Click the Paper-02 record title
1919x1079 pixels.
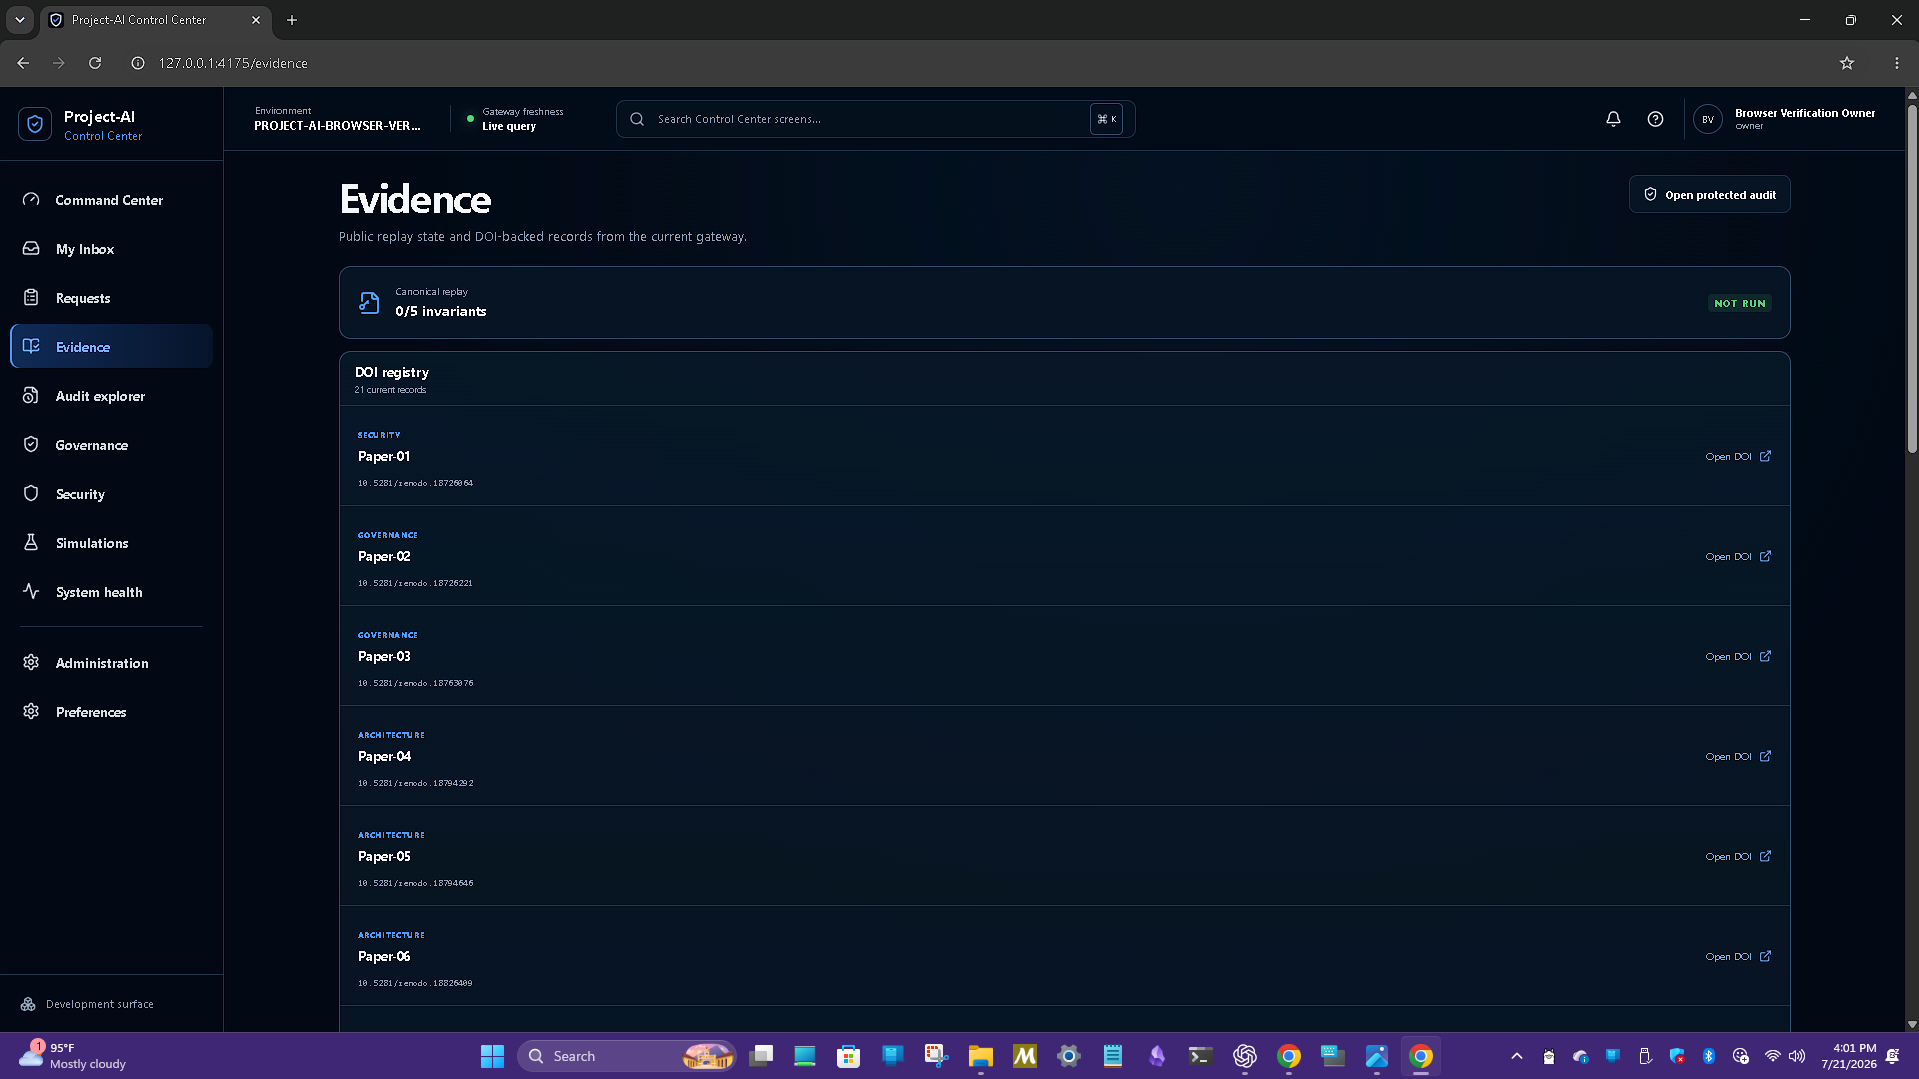pyautogui.click(x=384, y=556)
